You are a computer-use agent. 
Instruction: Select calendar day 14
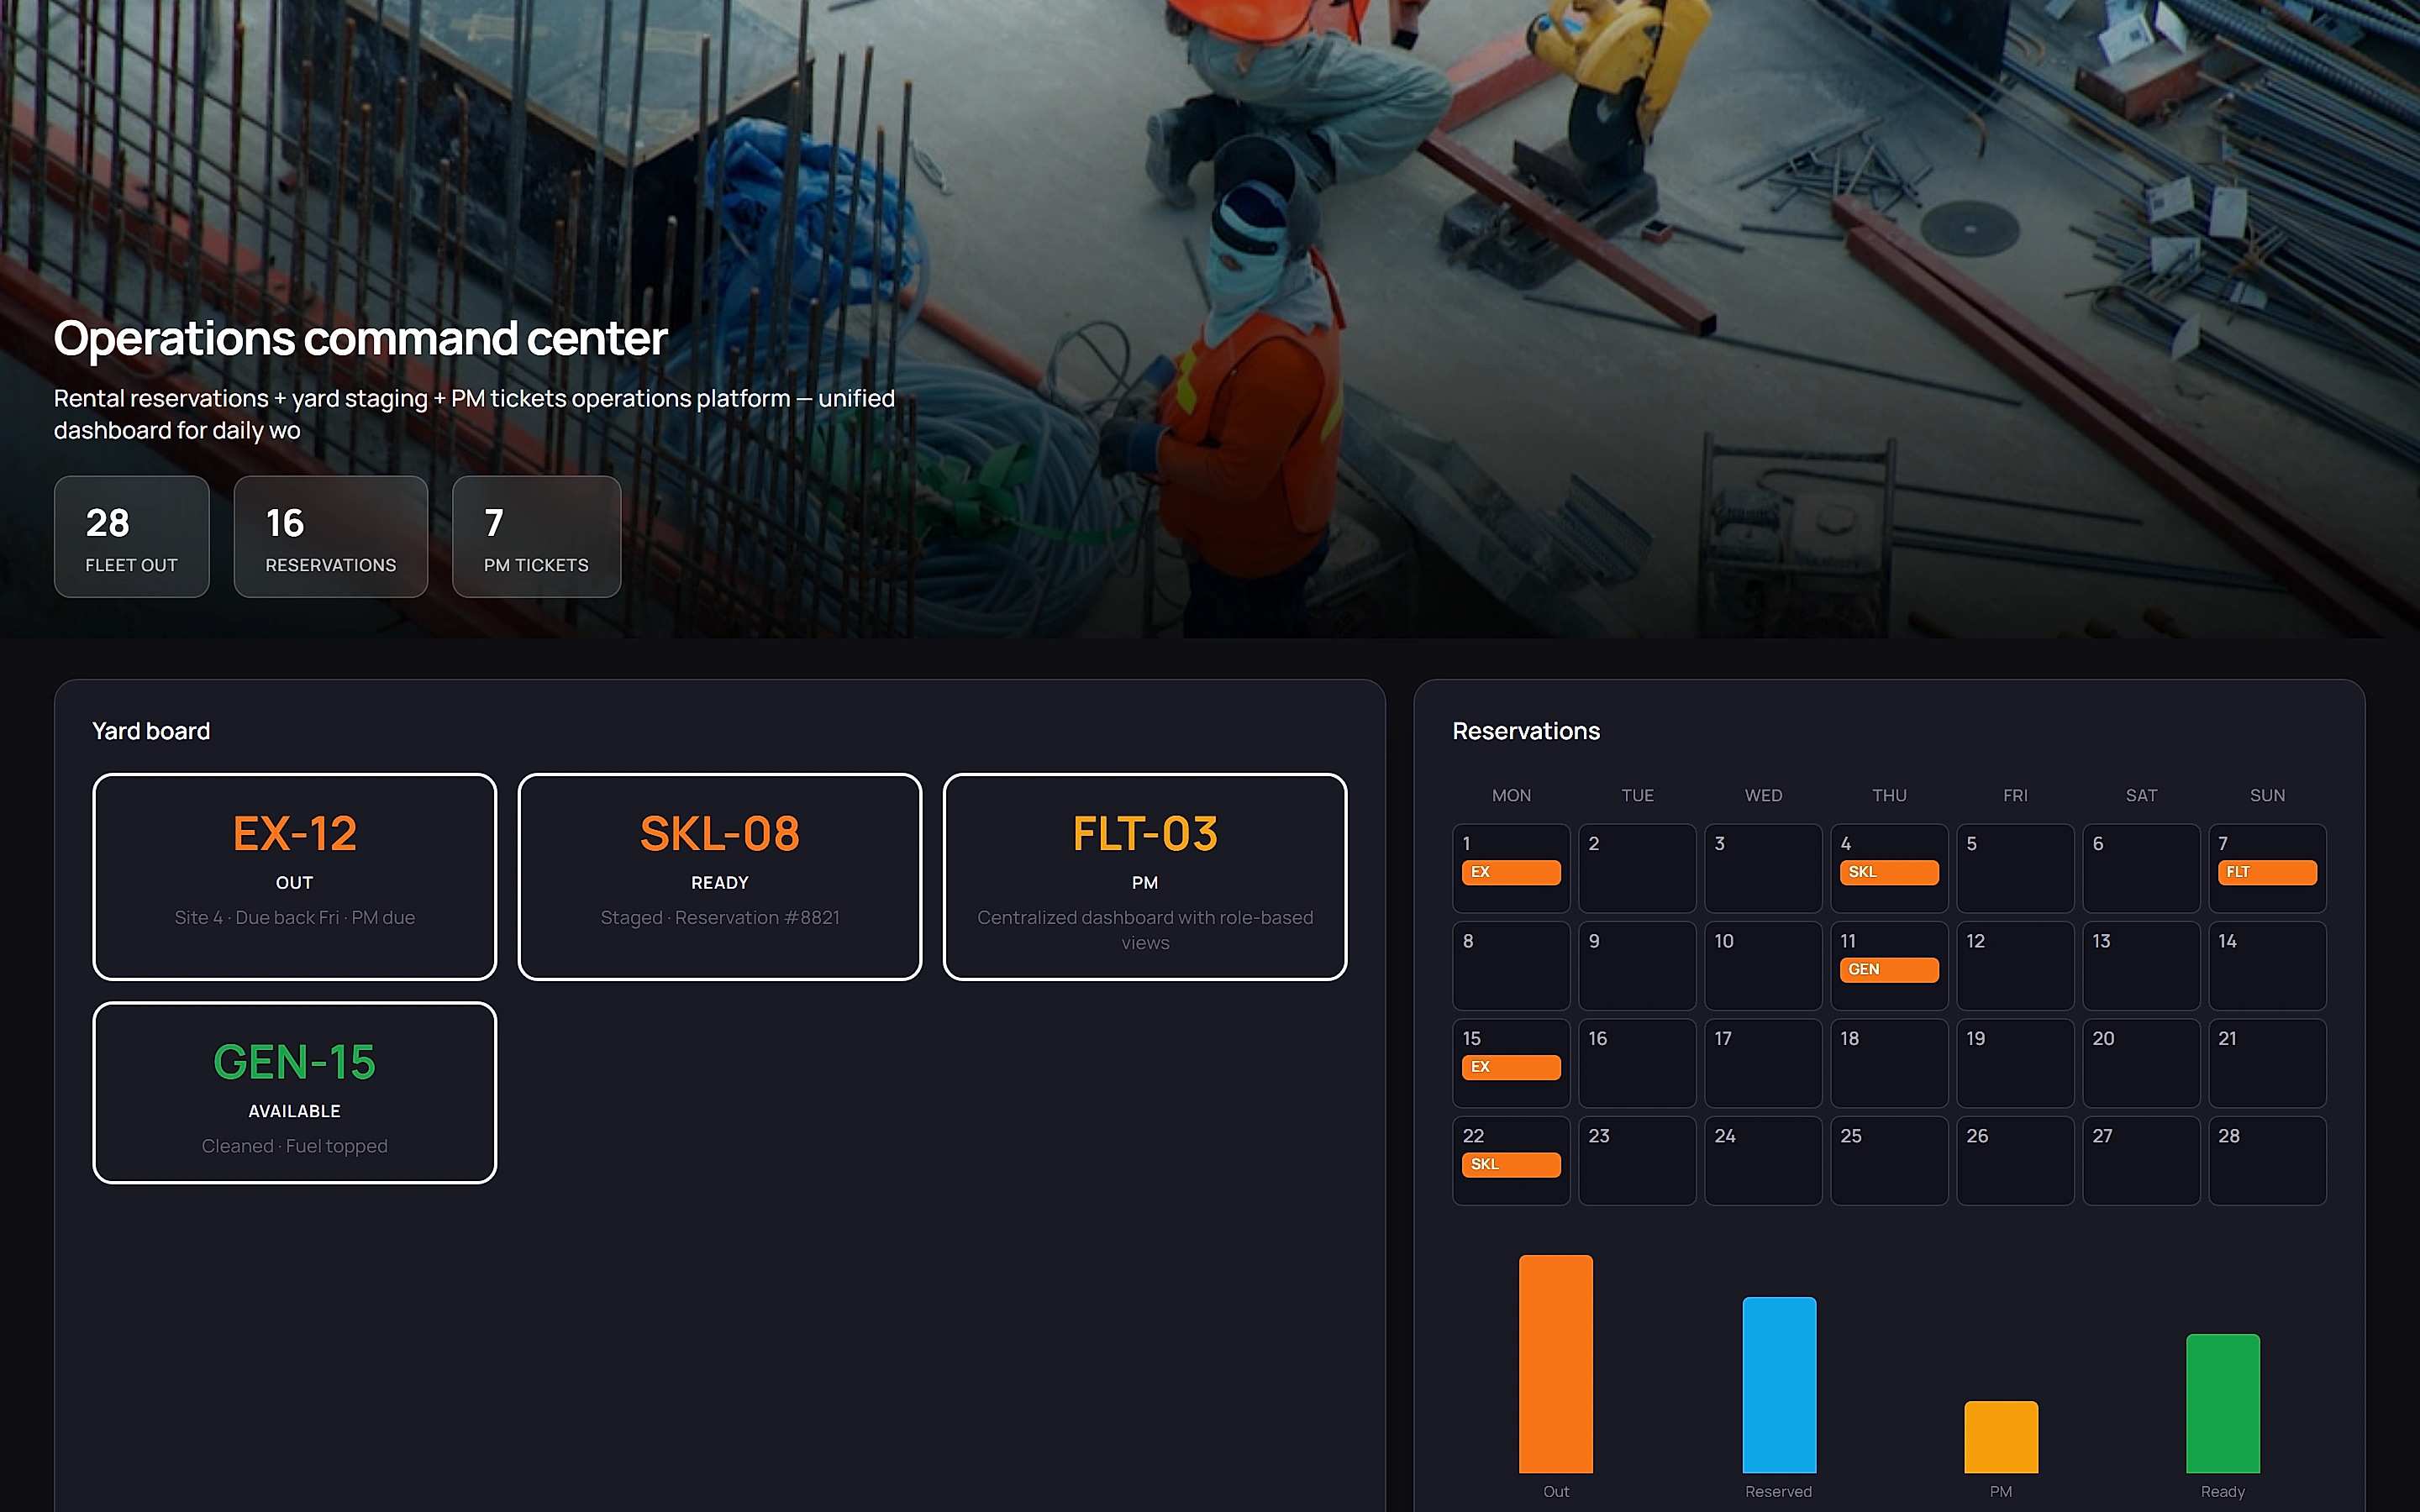point(2267,965)
